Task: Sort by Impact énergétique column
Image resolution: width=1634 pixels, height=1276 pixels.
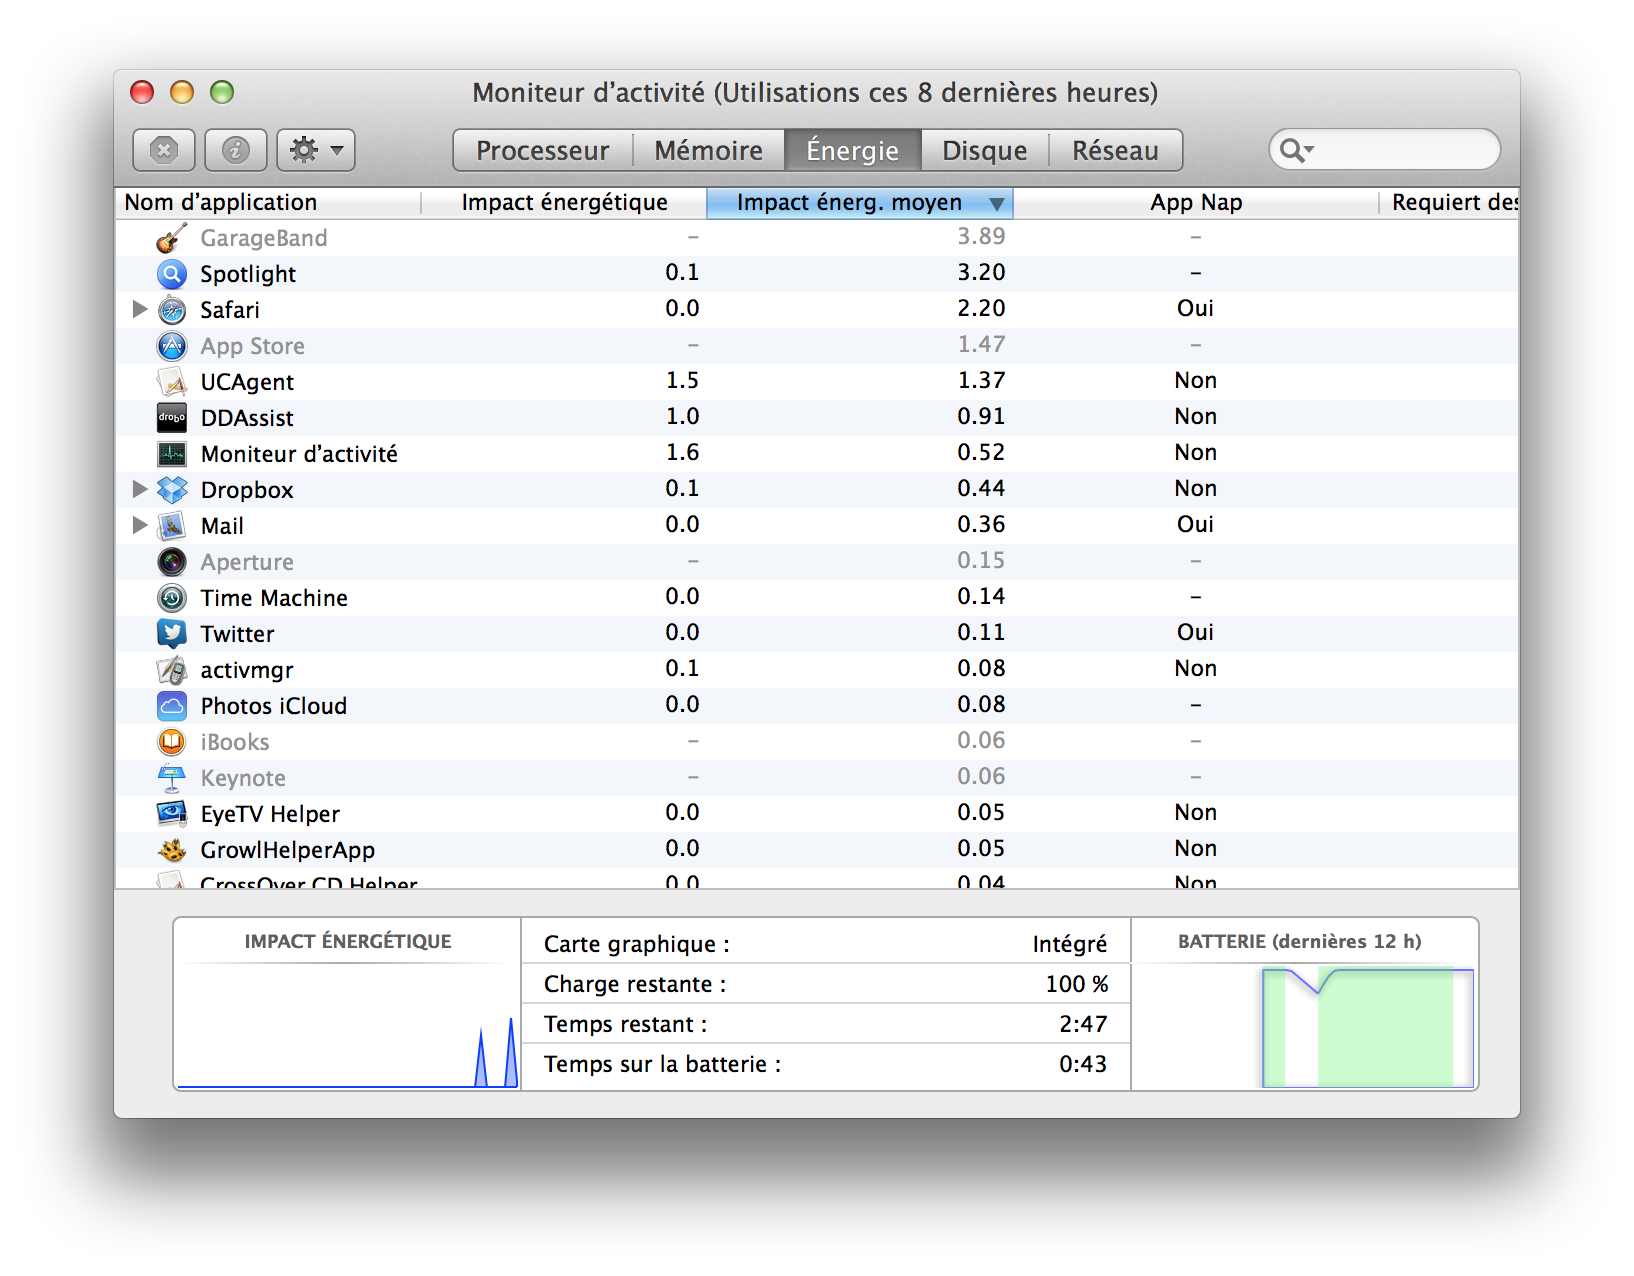Action: pyautogui.click(x=564, y=203)
